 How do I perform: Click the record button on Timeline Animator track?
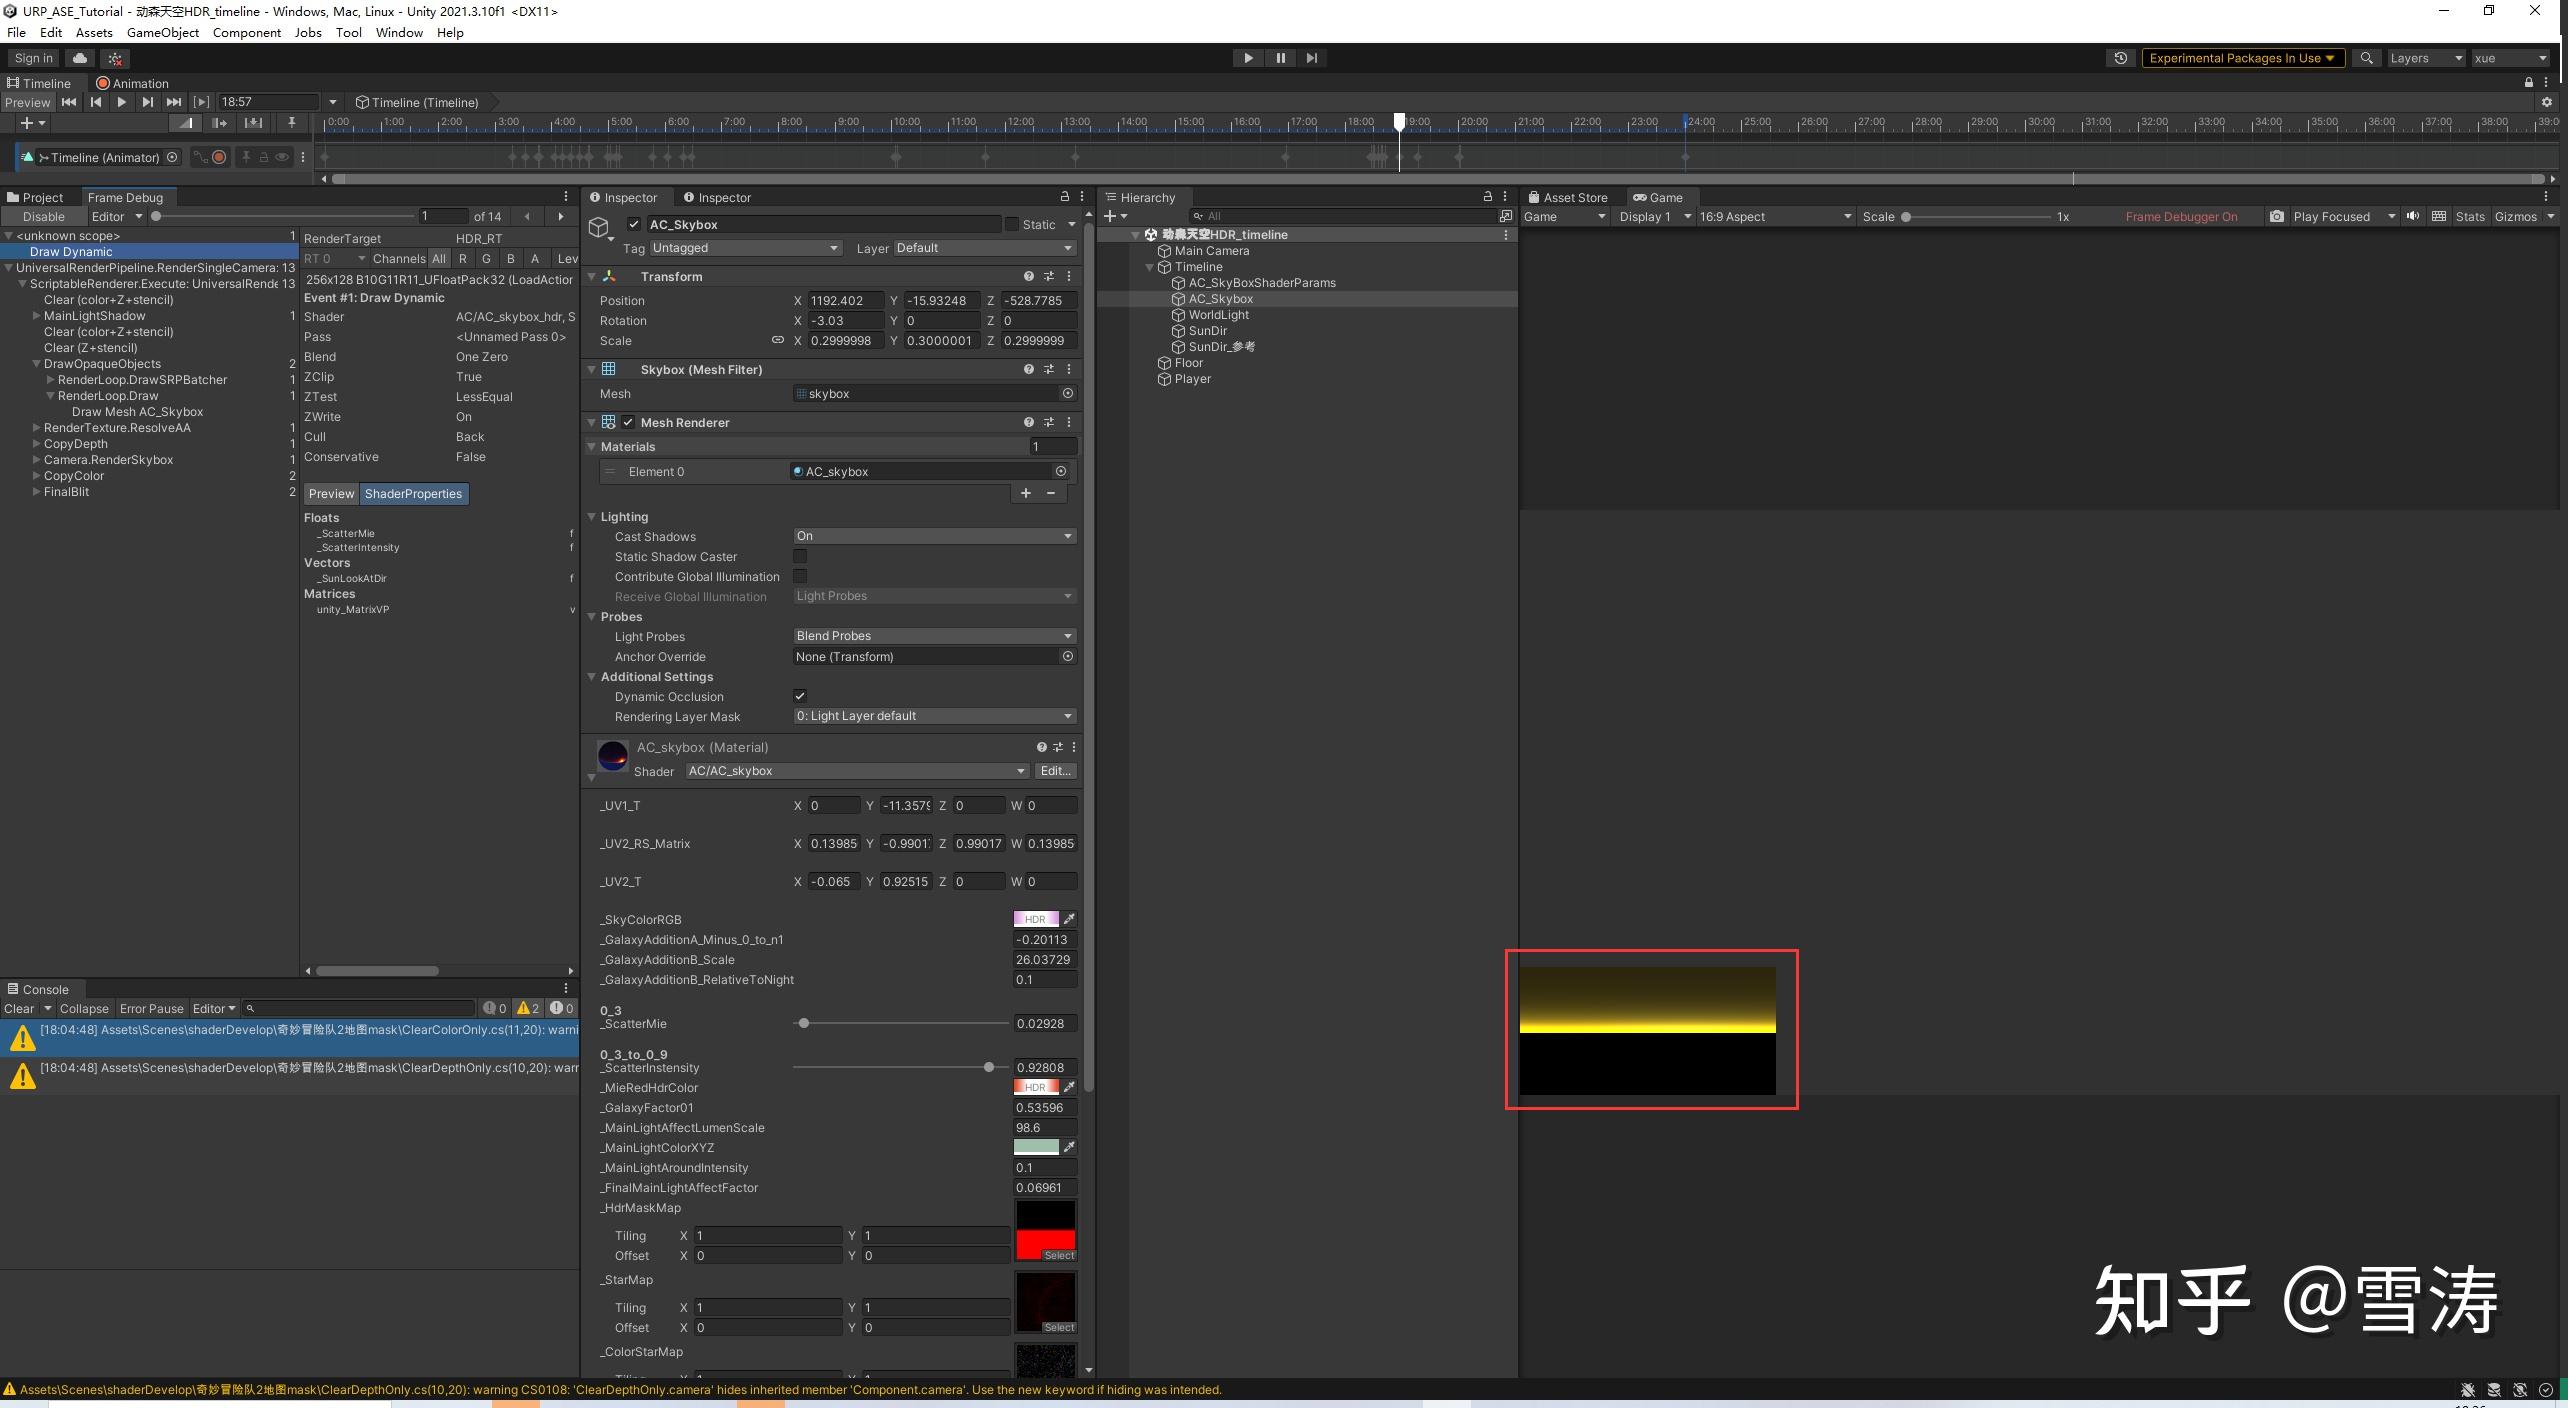(x=219, y=157)
